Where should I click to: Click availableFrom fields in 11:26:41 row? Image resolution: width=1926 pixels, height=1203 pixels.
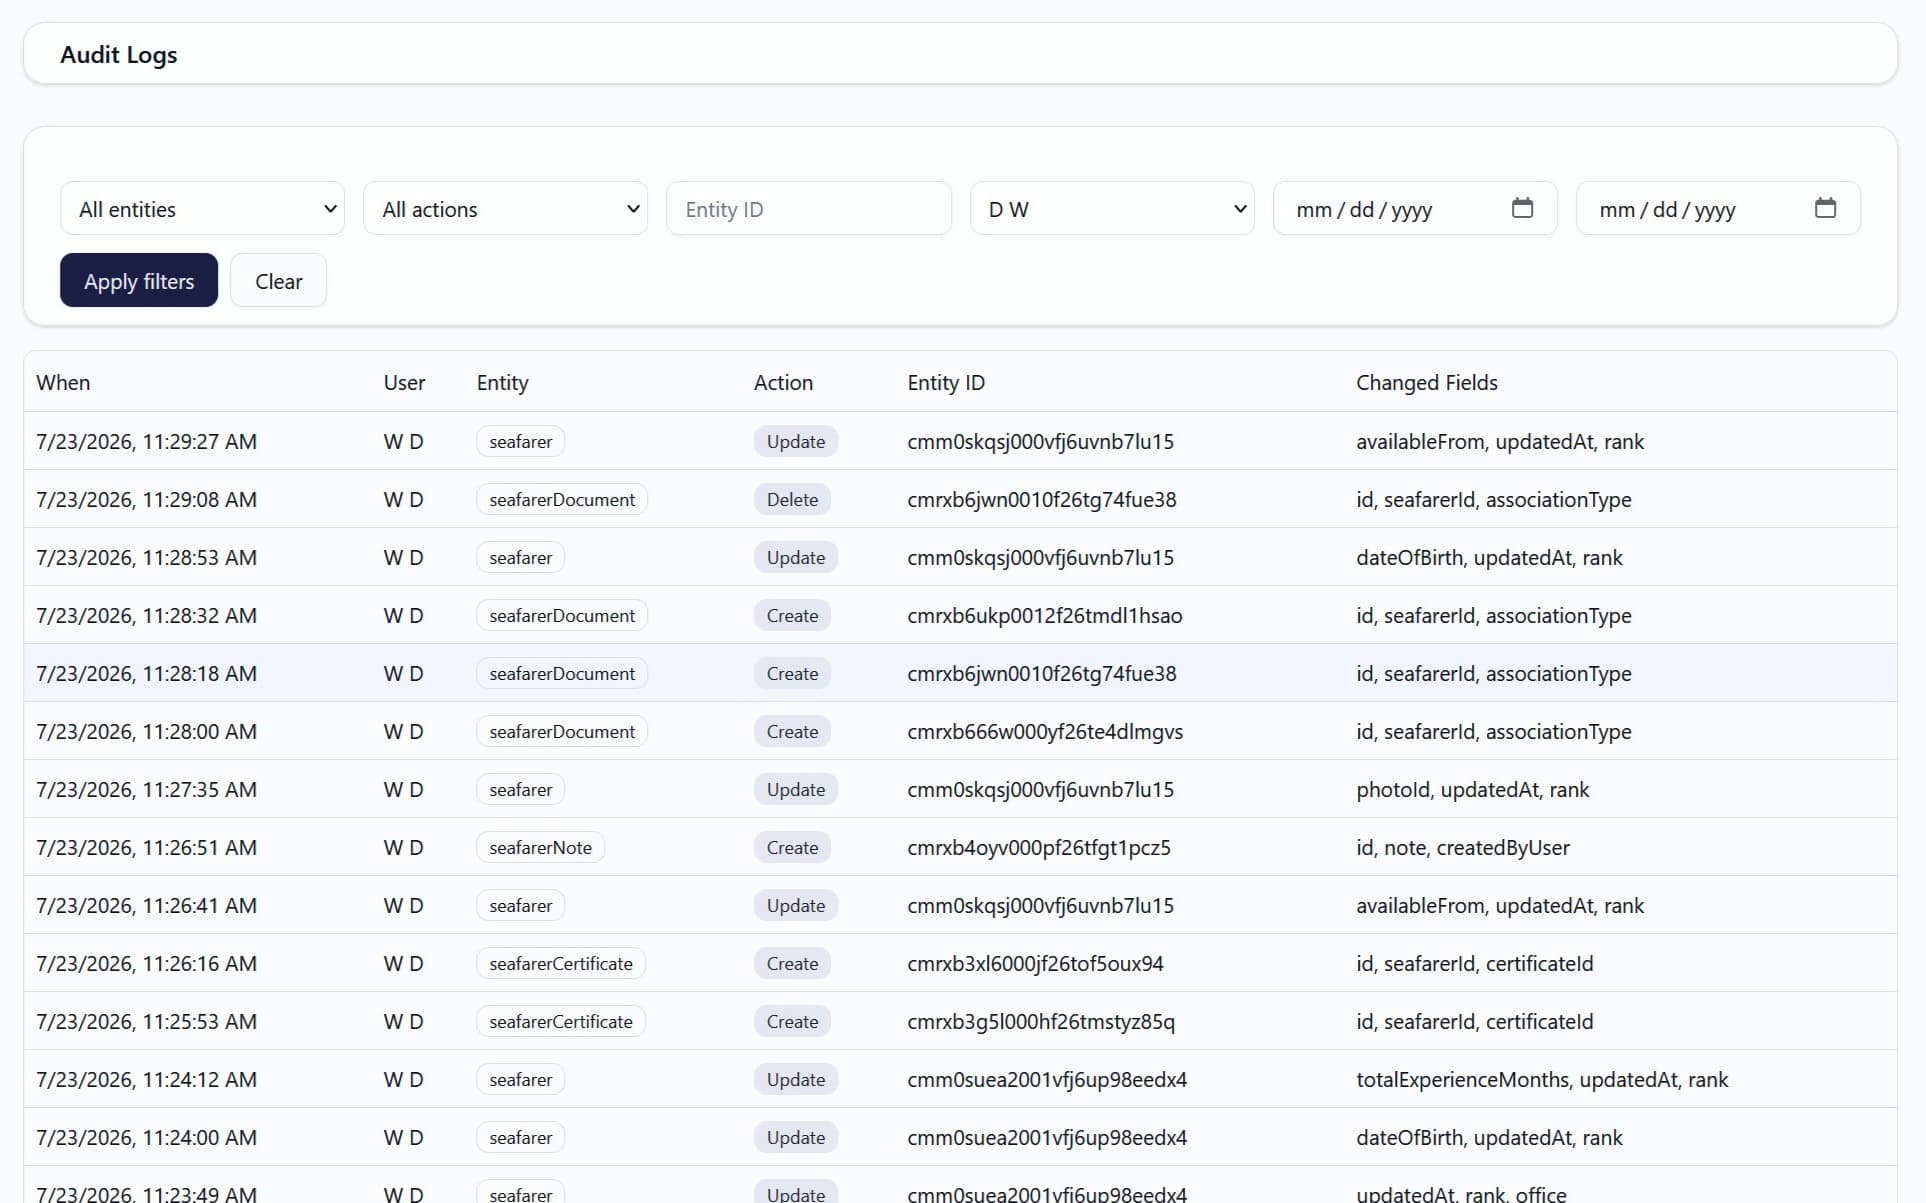(1500, 905)
